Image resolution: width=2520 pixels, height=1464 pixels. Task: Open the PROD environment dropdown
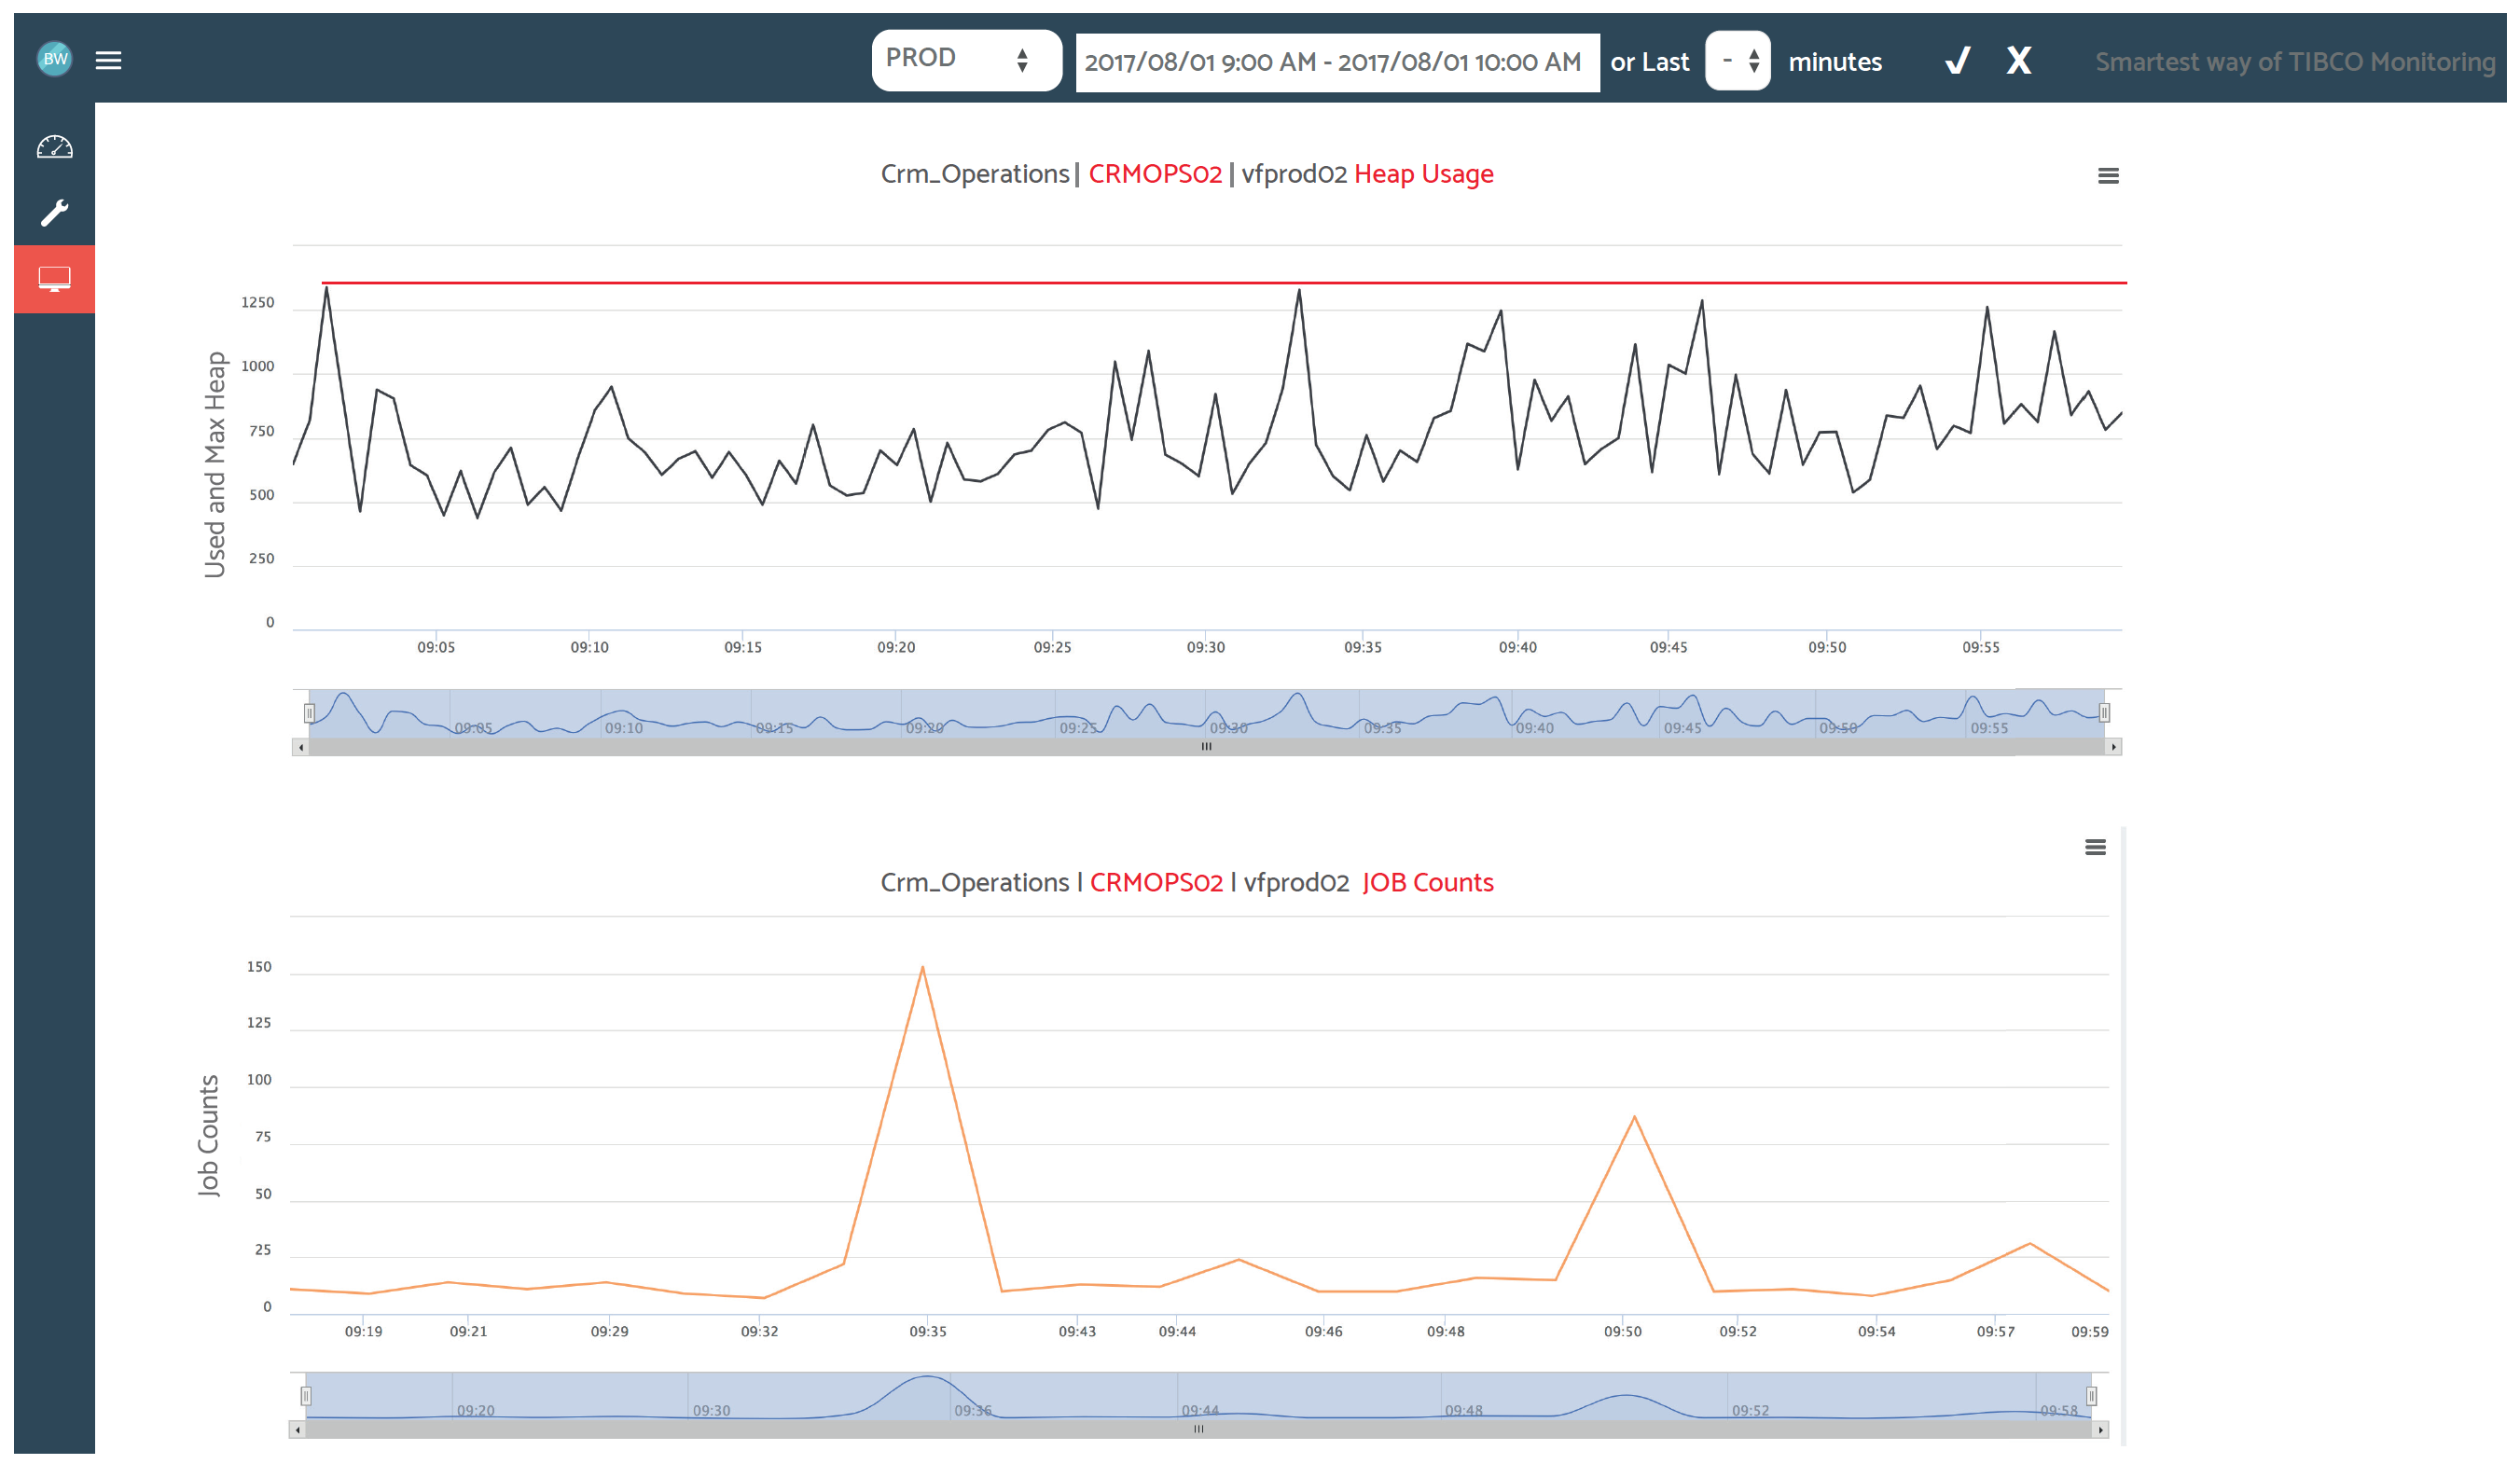pos(966,59)
